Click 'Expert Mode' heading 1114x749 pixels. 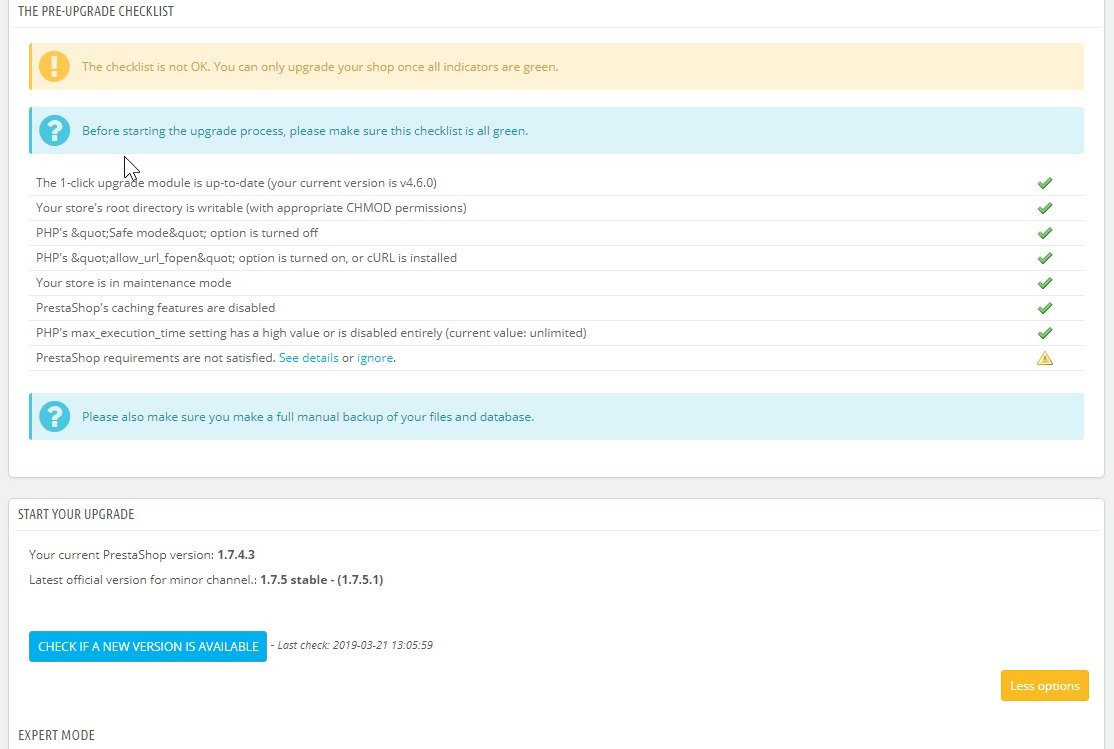[x=56, y=735]
